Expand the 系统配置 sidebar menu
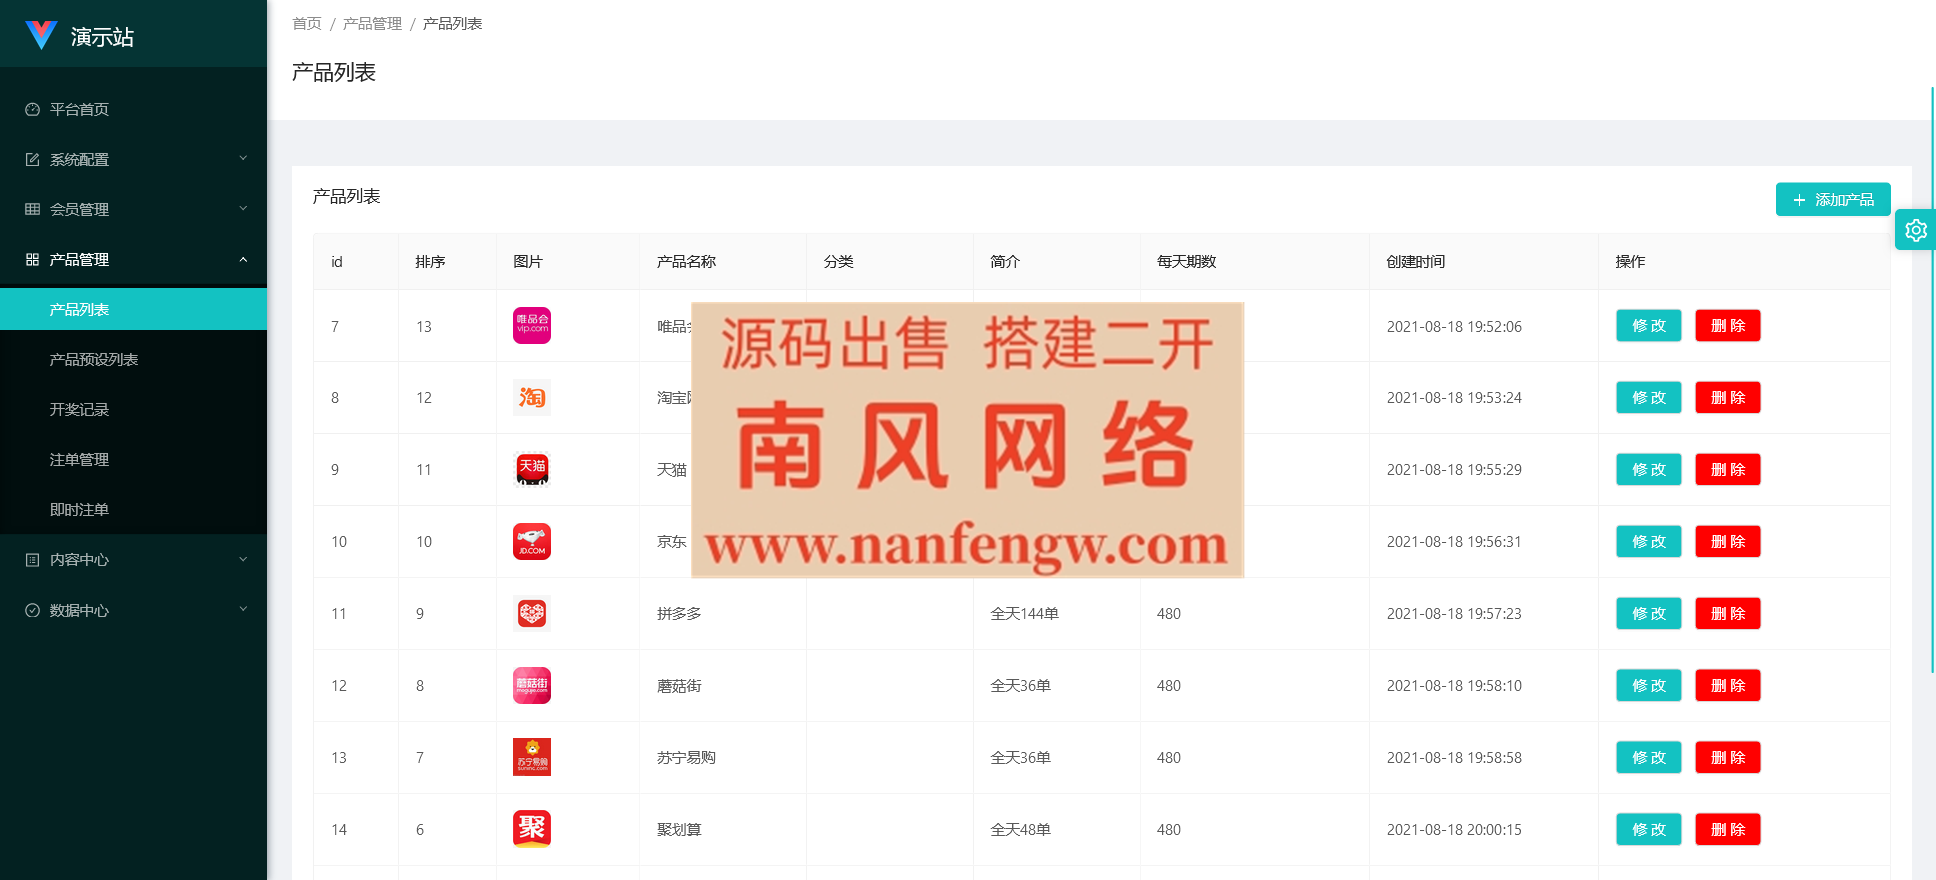The image size is (1936, 880). [x=133, y=159]
